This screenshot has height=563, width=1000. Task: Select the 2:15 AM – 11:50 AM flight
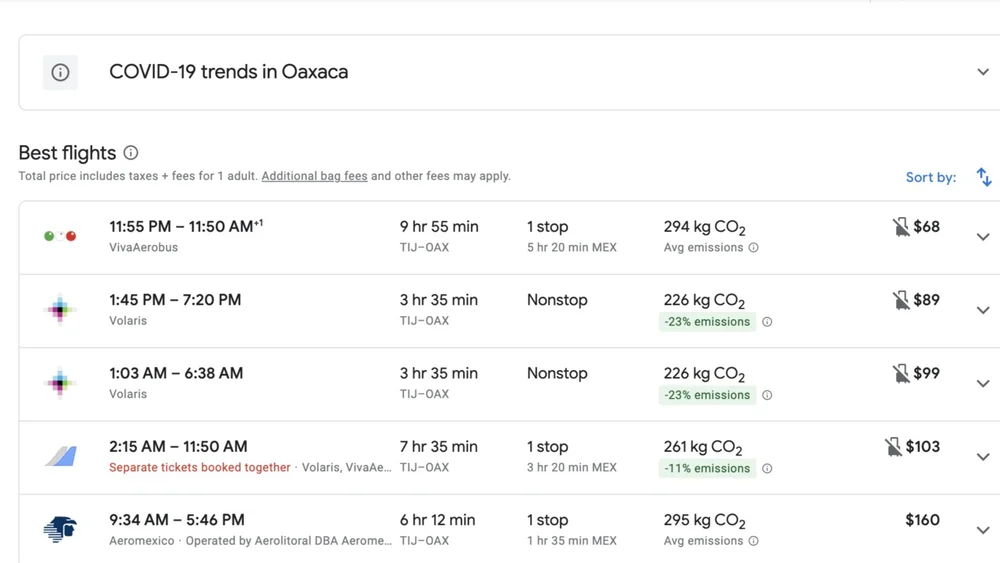point(178,447)
